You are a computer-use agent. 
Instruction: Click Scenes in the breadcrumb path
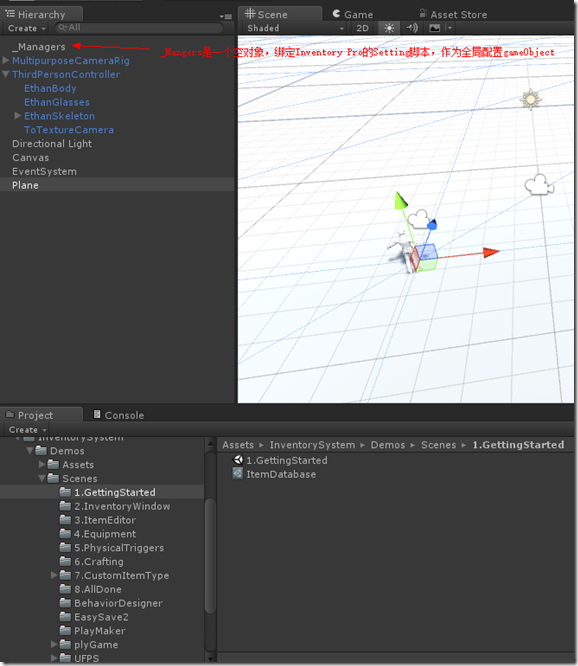[438, 445]
